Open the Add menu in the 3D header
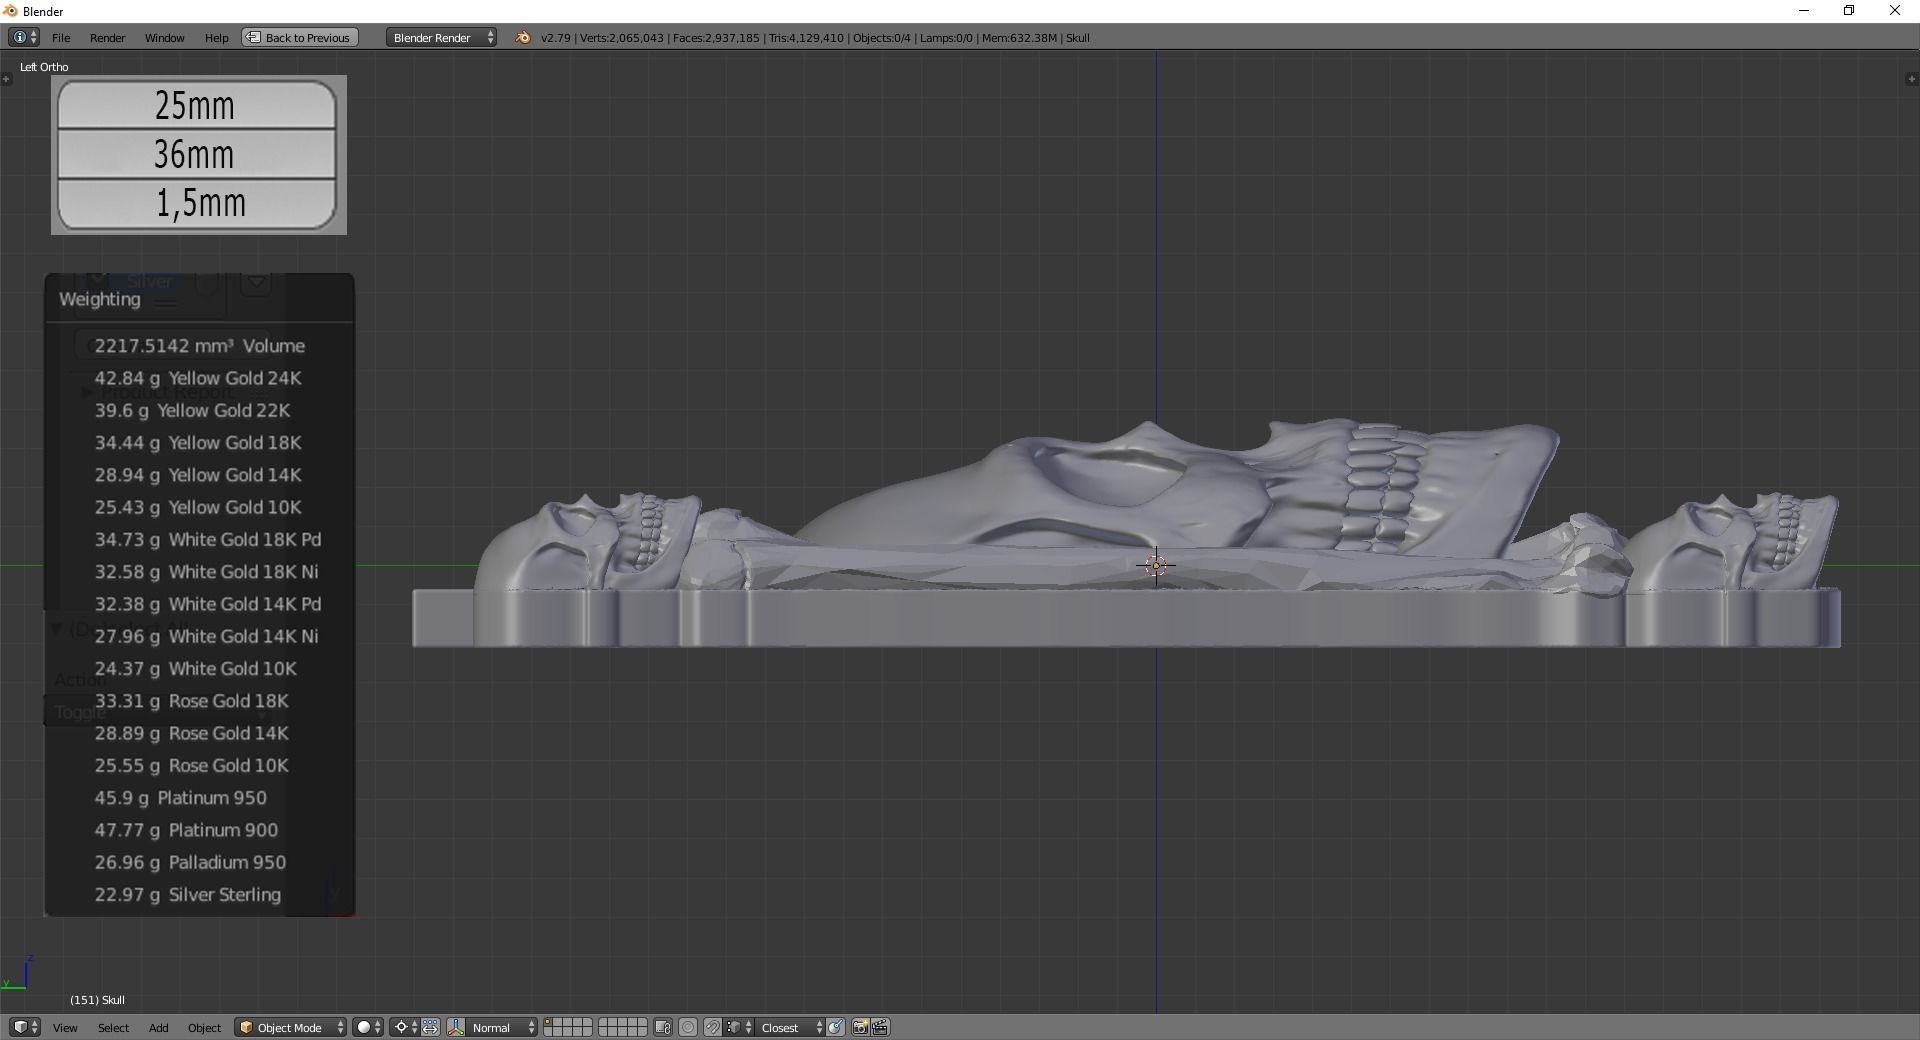The height and width of the screenshot is (1040, 1920). (x=158, y=1027)
